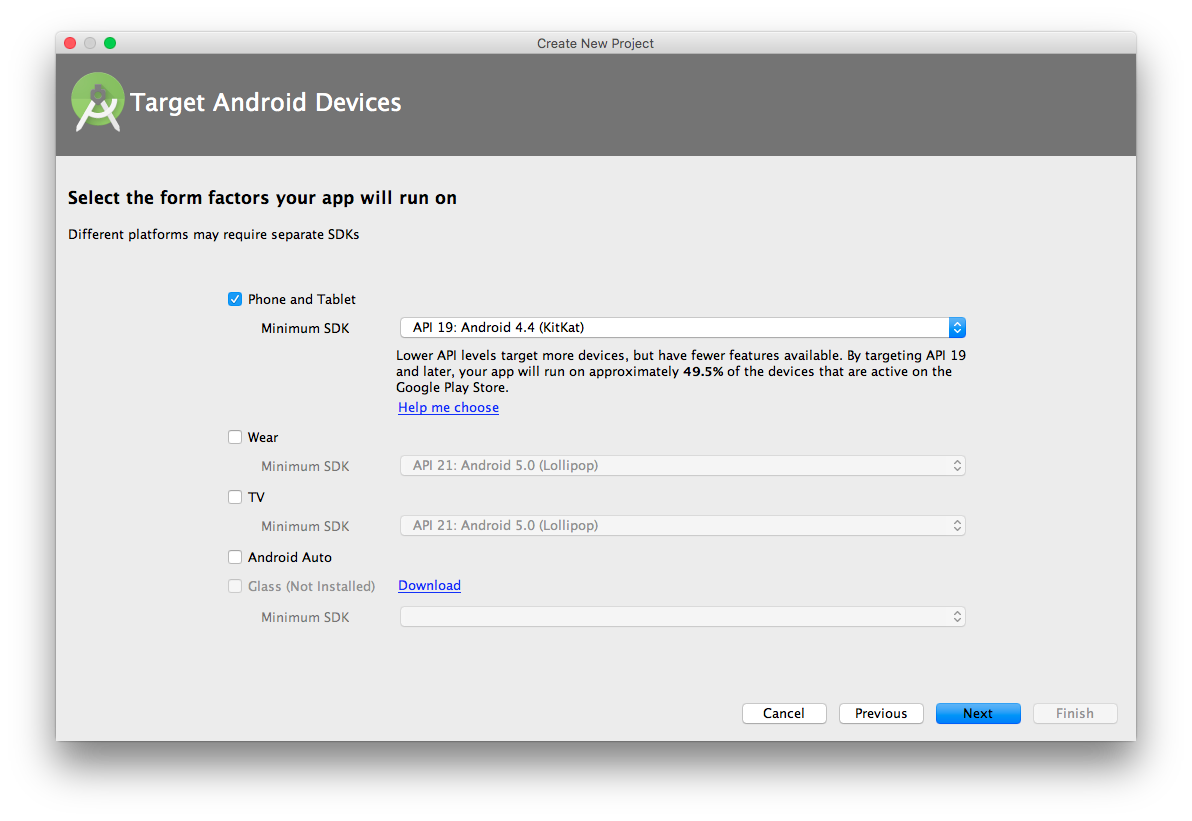
Task: Click the Download link for Glass
Action: [429, 586]
